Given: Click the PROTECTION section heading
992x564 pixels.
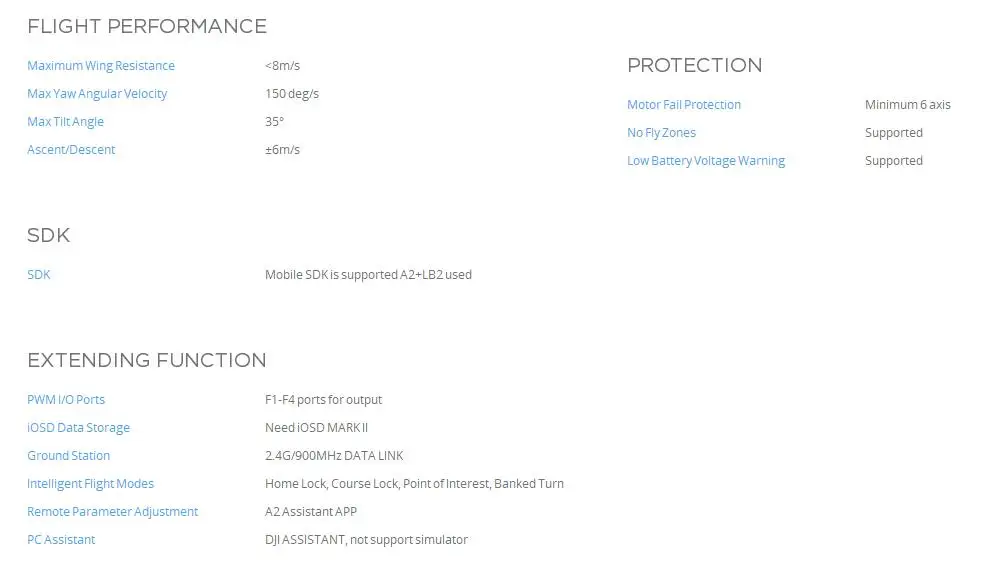Looking at the screenshot, I should 694,66.
